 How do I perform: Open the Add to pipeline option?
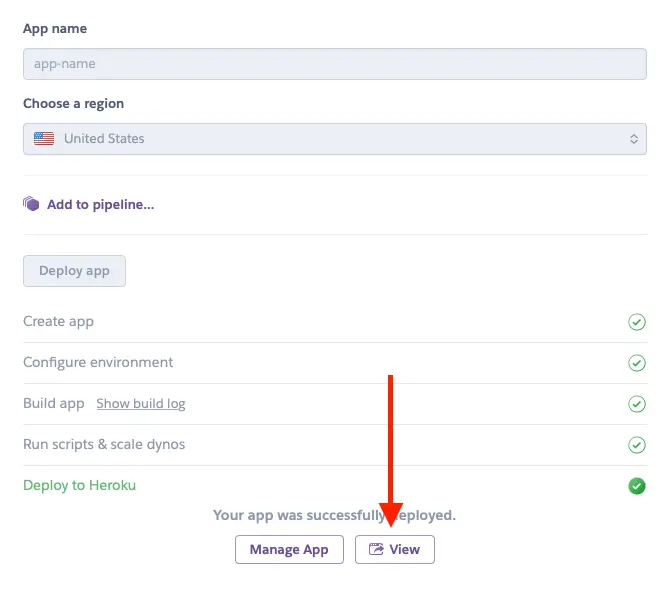click(x=100, y=204)
